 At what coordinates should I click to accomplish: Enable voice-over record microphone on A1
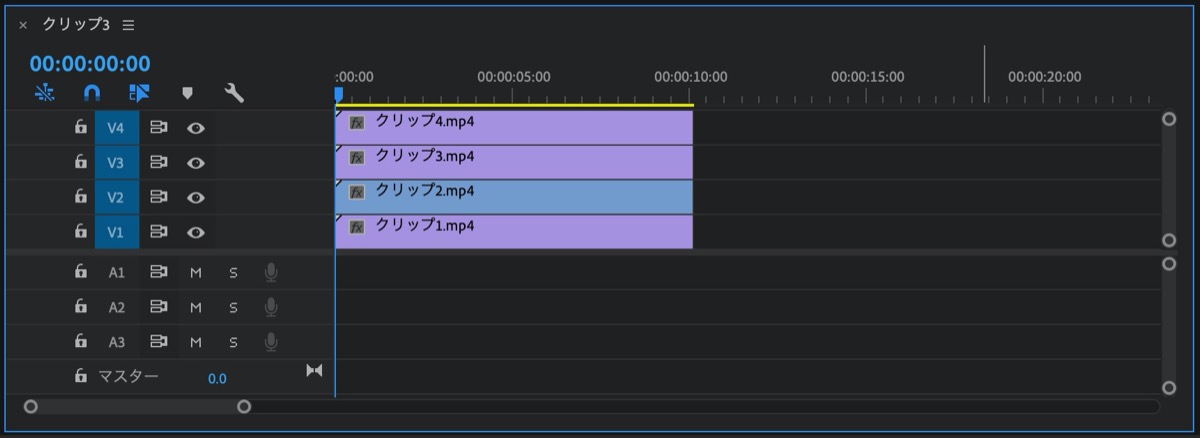point(270,272)
